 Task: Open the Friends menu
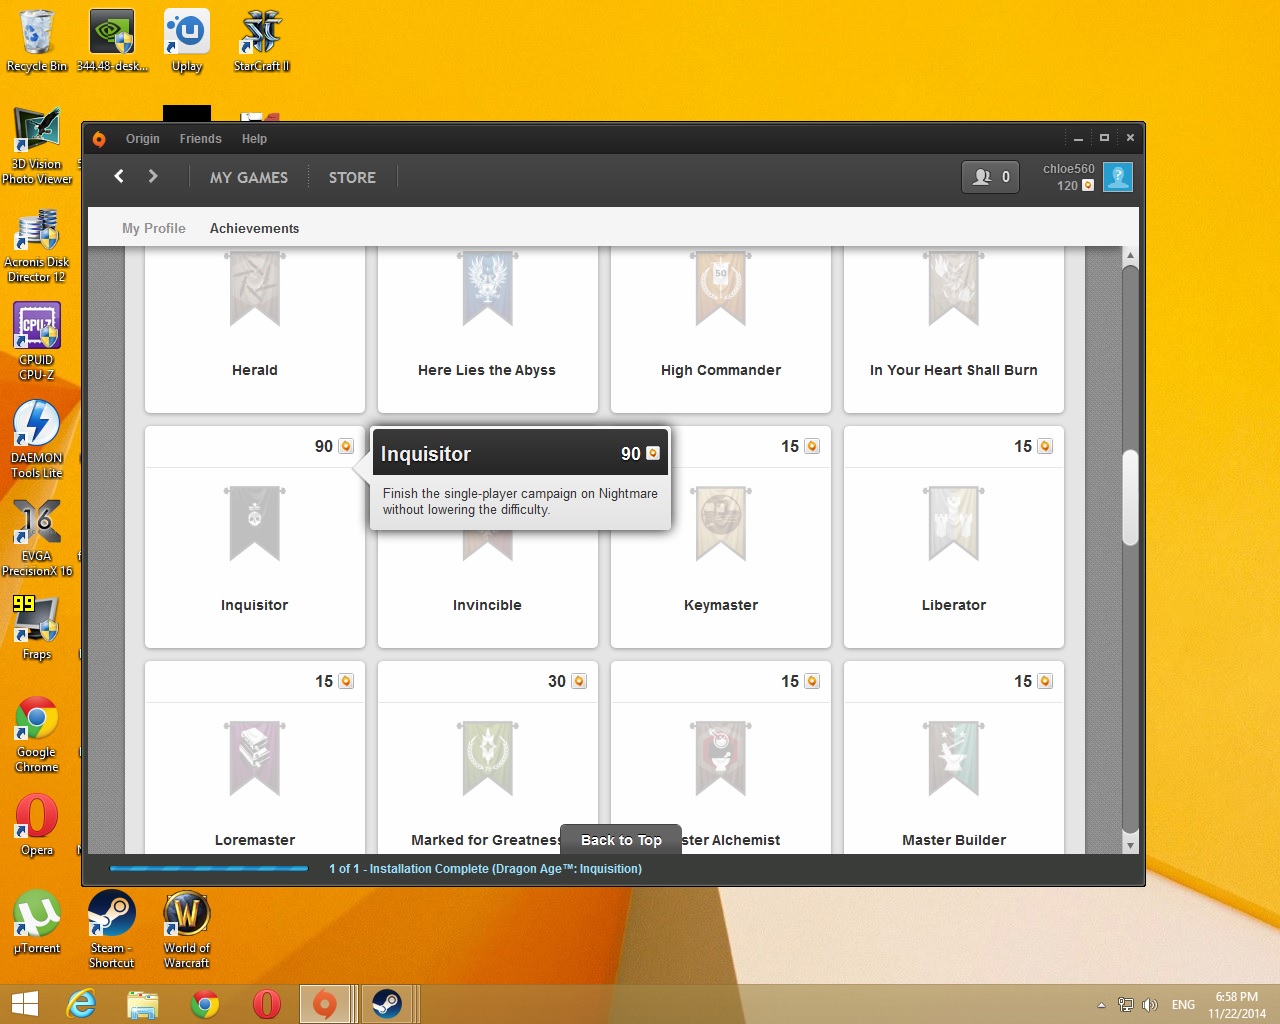200,139
